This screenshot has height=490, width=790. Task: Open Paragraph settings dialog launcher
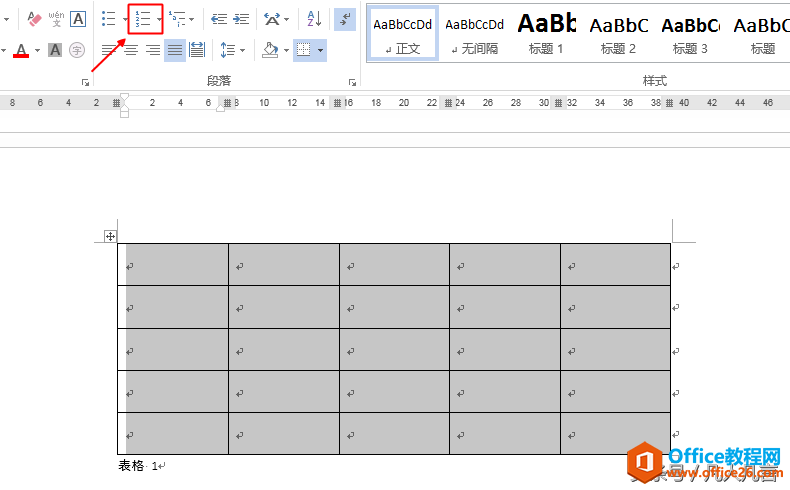pos(352,82)
